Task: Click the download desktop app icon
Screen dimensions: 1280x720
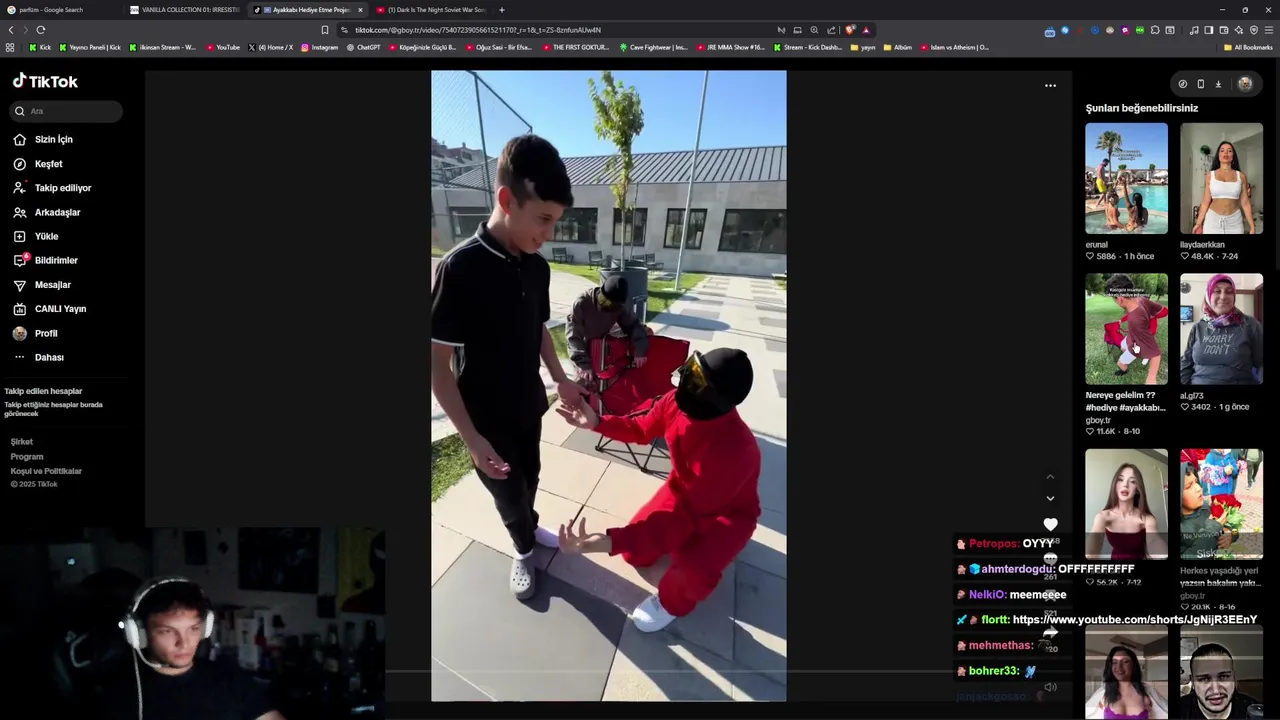Action: [1218, 84]
